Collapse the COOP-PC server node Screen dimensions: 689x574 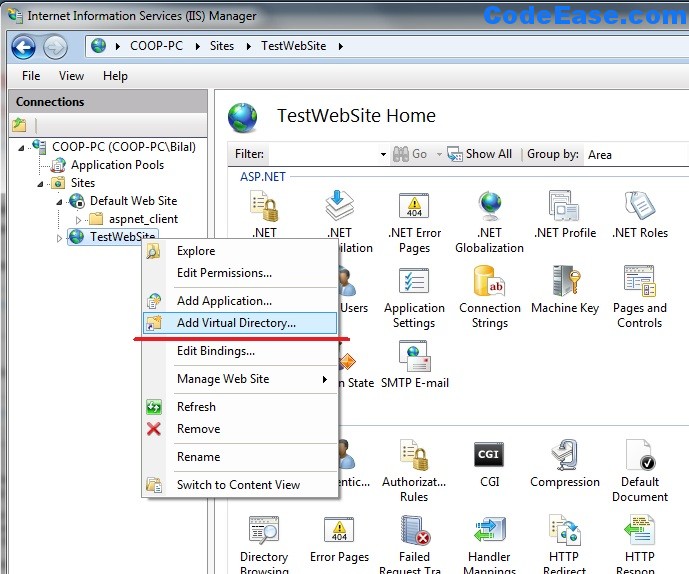point(21,148)
